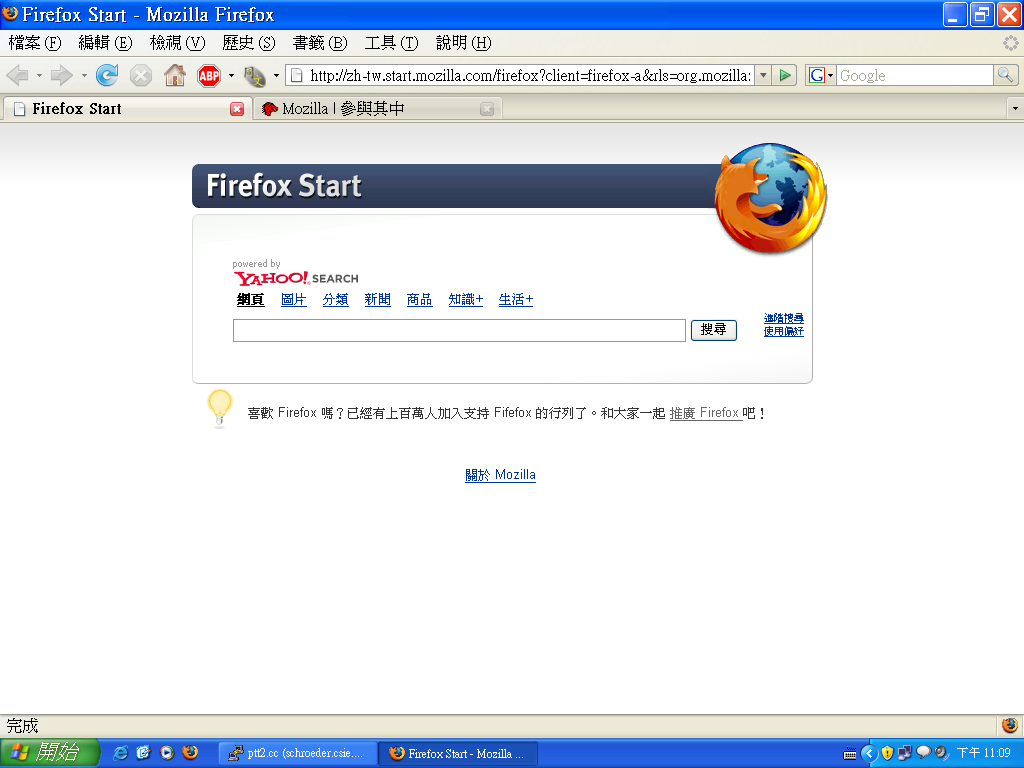
Task: Open the Forward history dropdown arrow
Action: pyautogui.click(x=84, y=76)
